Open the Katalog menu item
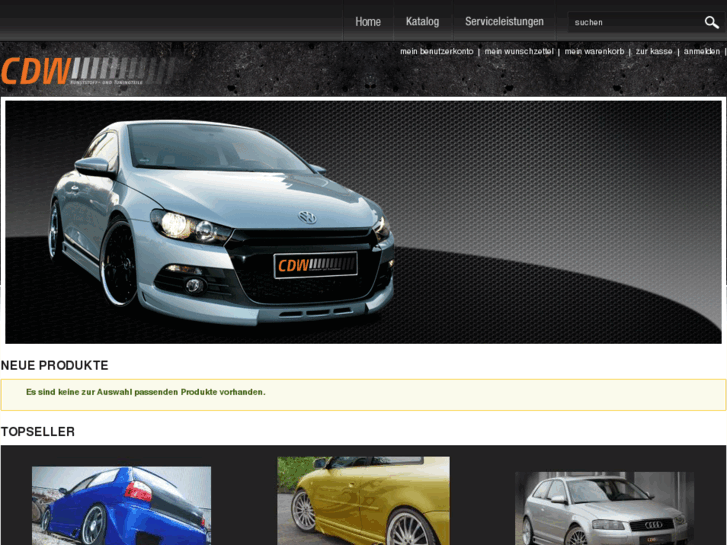 point(422,21)
